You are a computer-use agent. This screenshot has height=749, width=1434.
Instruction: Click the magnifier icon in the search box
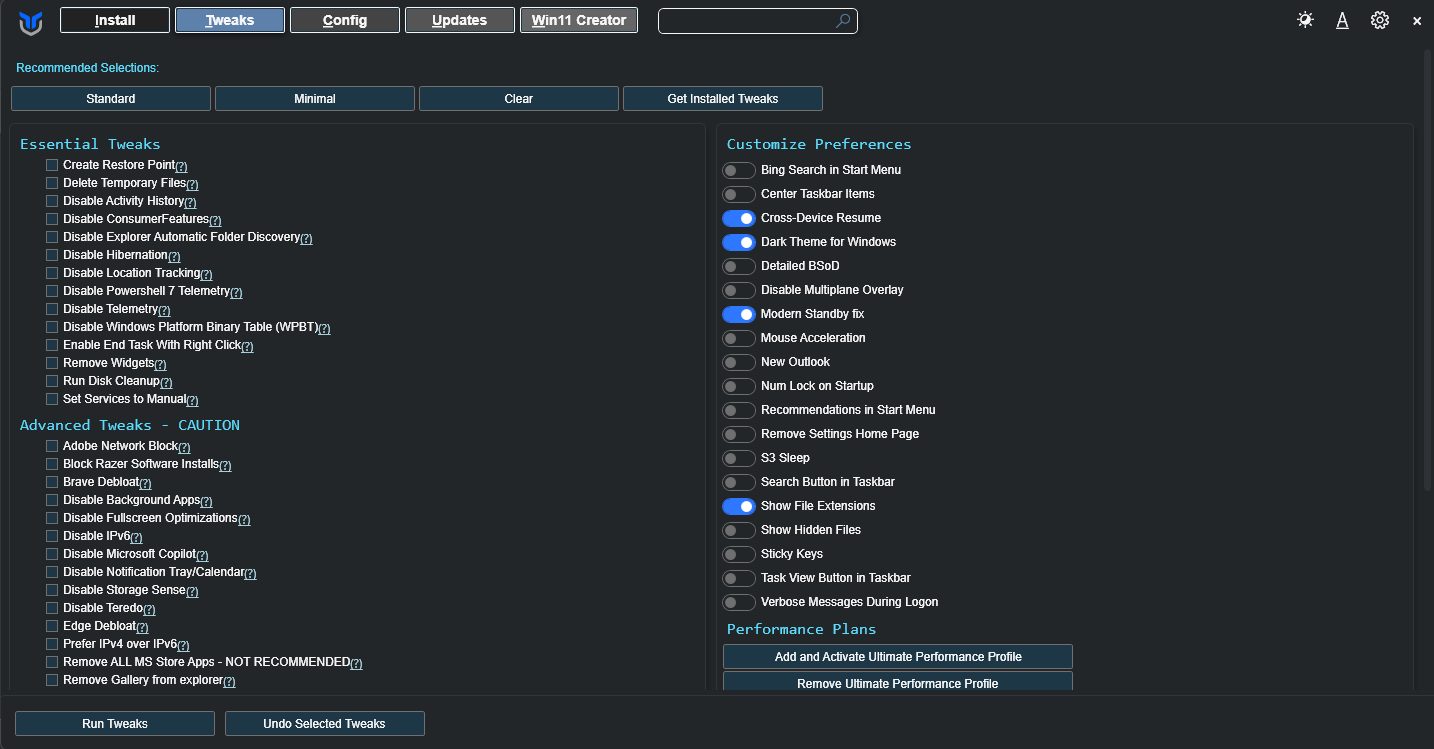click(x=843, y=20)
